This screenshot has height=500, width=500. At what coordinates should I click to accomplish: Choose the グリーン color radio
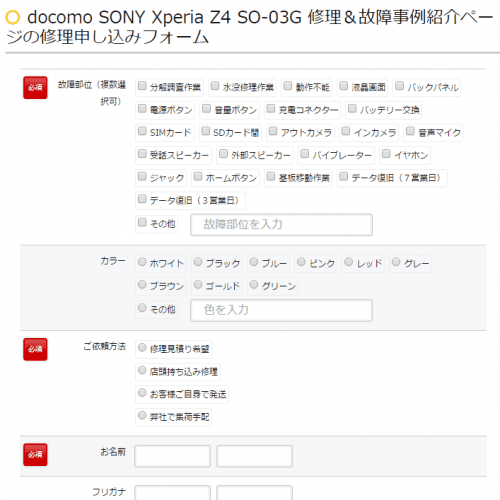254,285
